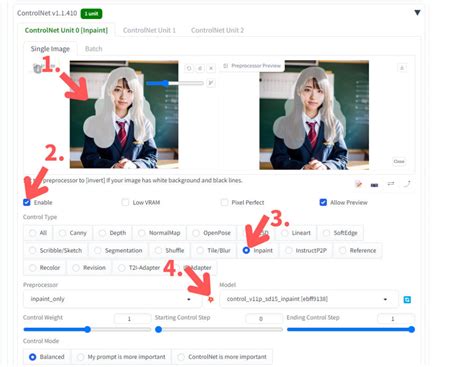Open the brush size tool
474x367 pixels.
210,83
